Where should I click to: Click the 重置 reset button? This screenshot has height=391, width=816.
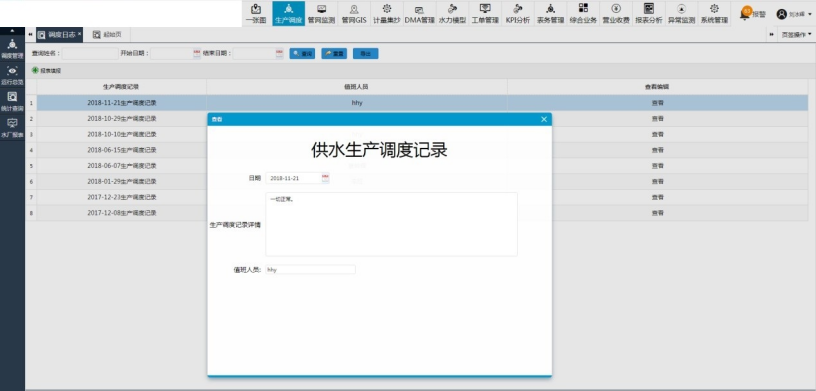click(334, 54)
